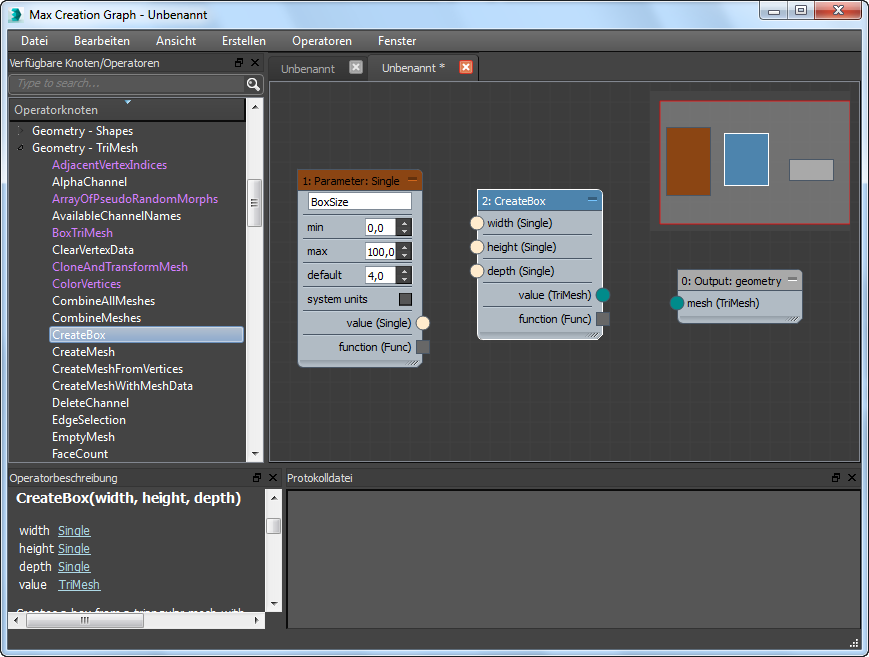Click Parameter value (Single) output connector
This screenshot has width=869, height=657.
pos(423,323)
